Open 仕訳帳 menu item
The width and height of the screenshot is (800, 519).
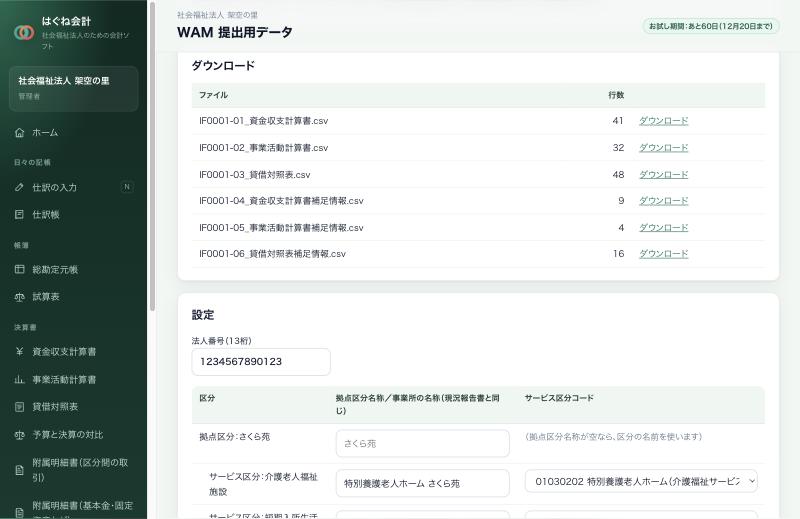point(73,214)
